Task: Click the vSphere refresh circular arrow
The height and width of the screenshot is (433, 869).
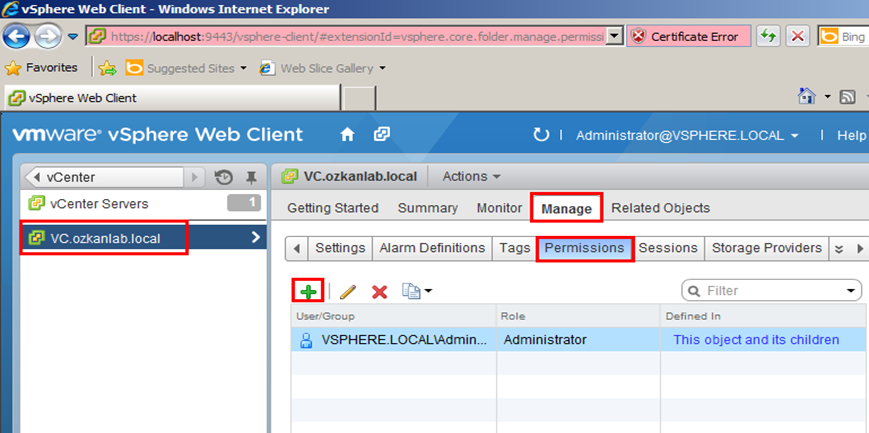Action: (x=540, y=135)
